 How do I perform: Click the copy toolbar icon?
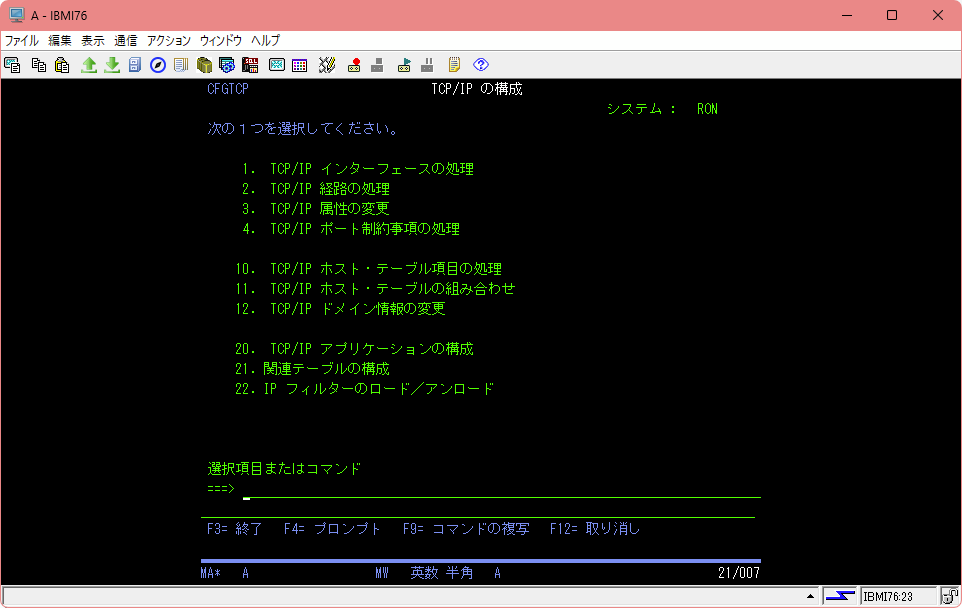coord(39,64)
